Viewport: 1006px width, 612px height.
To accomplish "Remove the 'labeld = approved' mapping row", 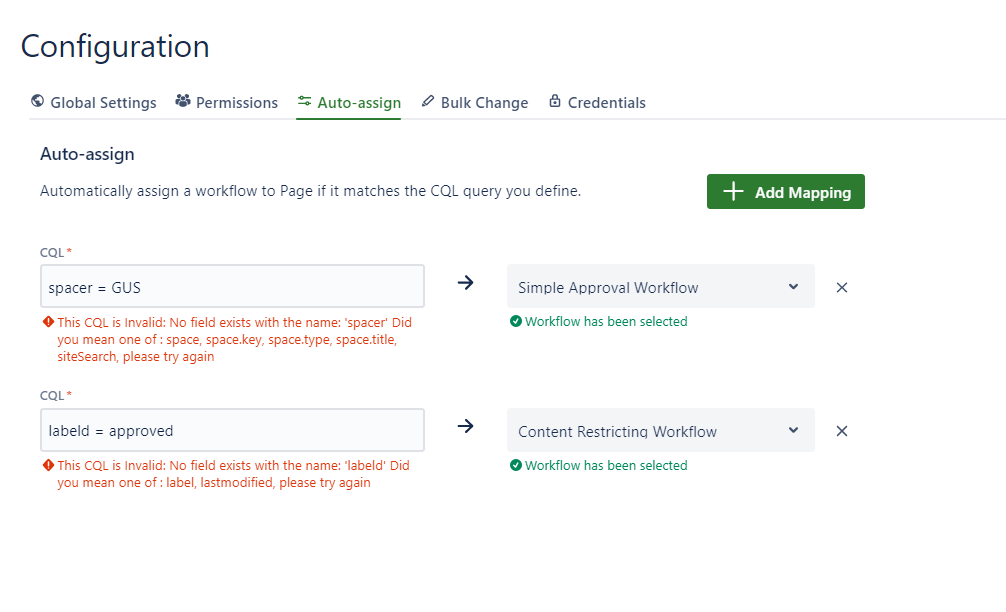I will [842, 431].
